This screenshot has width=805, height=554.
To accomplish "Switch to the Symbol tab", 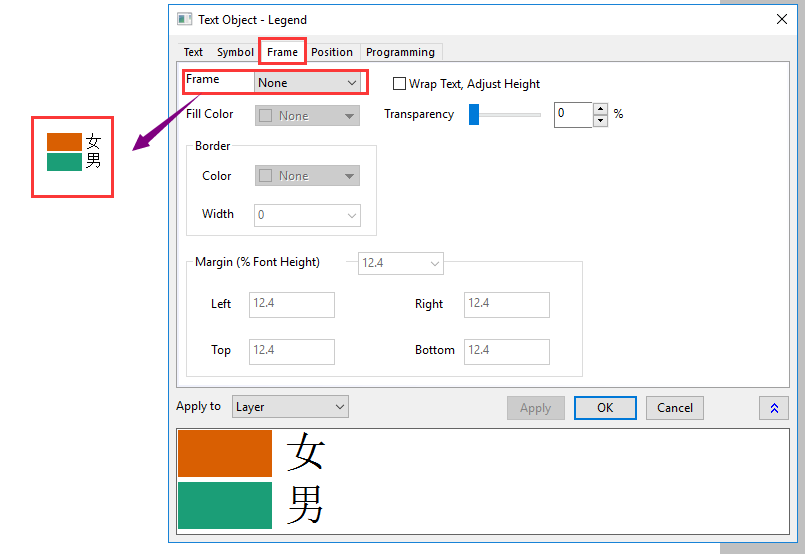I will 235,52.
